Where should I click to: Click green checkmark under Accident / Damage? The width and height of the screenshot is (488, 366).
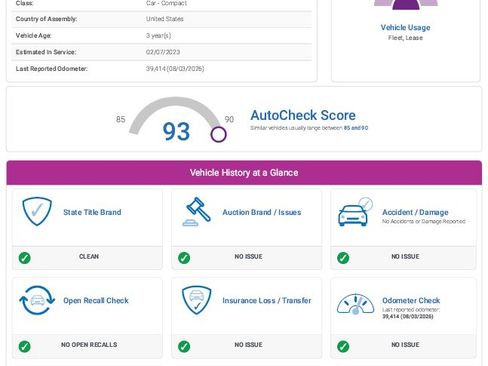343,258
